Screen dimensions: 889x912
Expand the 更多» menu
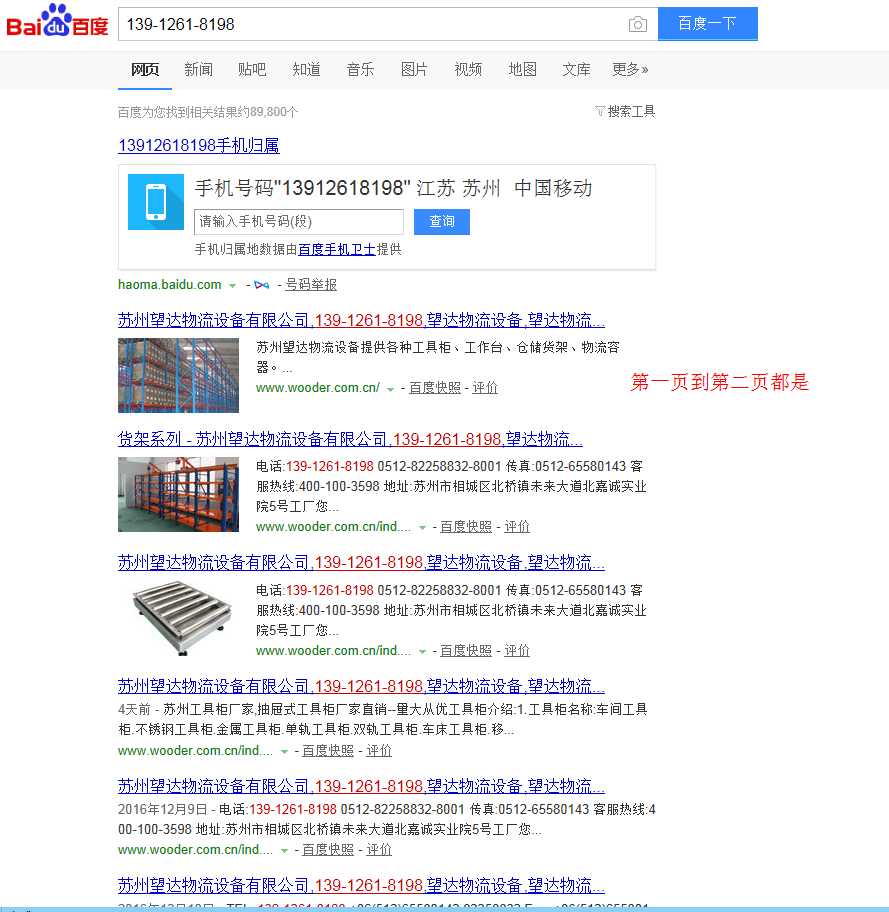point(630,70)
